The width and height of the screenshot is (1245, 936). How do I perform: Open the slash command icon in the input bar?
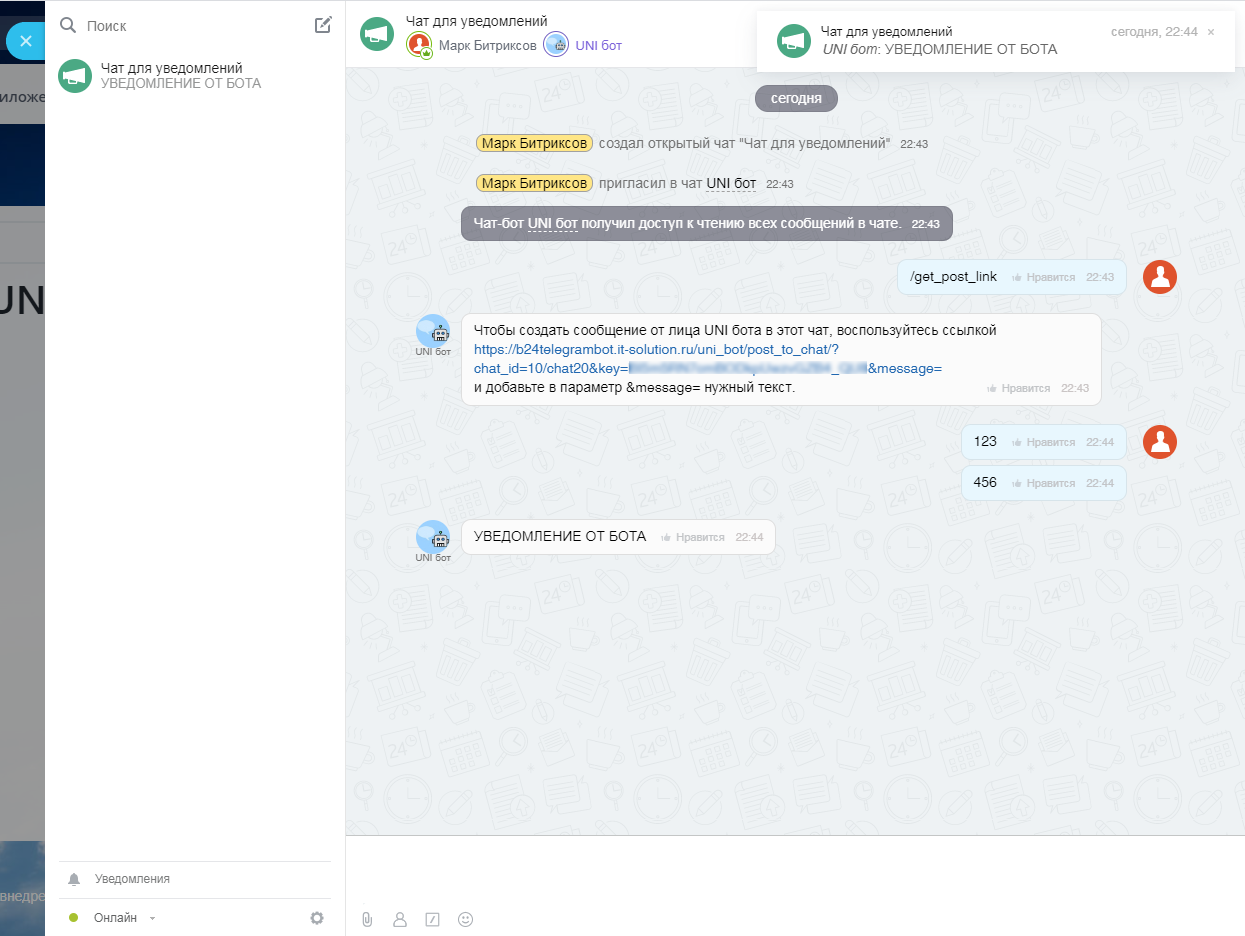[x=432, y=919]
